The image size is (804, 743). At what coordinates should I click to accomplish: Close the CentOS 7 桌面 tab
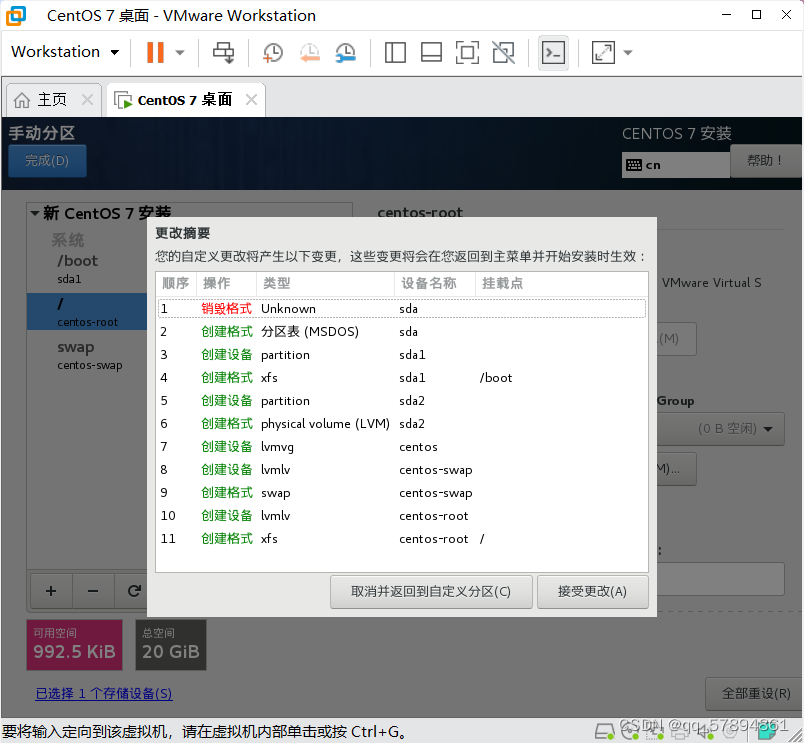pos(251,99)
